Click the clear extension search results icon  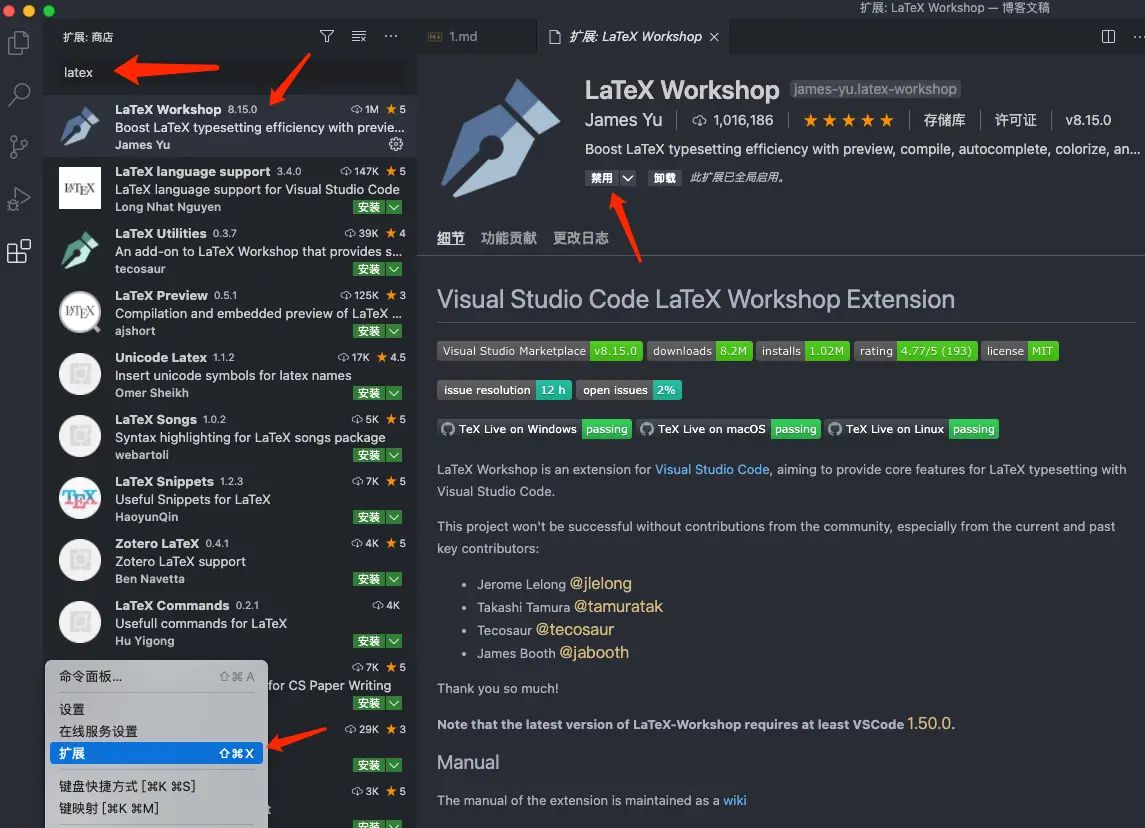[x=358, y=35]
